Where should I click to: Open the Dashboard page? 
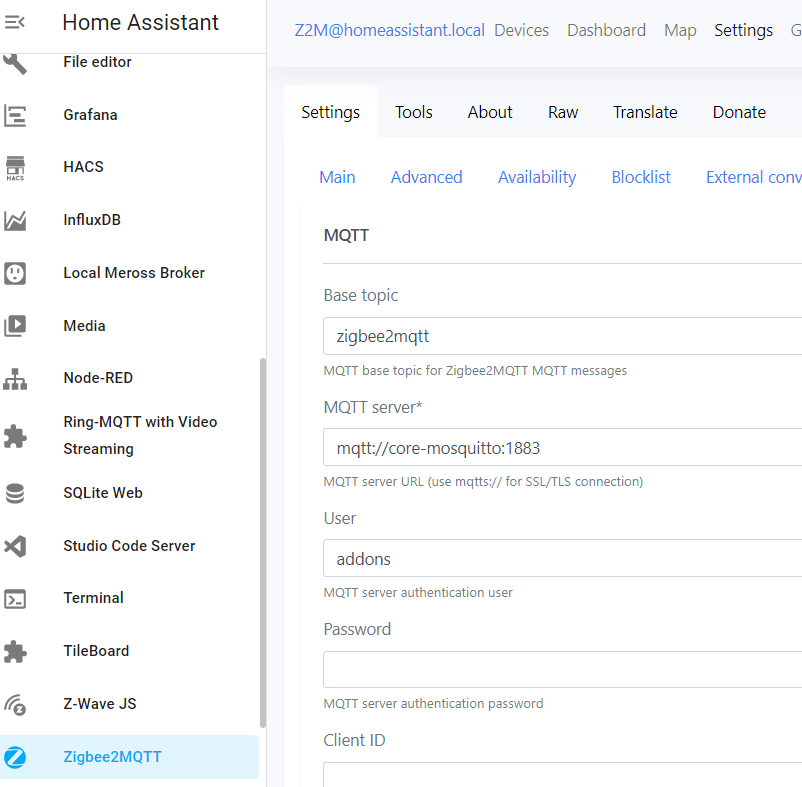606,30
